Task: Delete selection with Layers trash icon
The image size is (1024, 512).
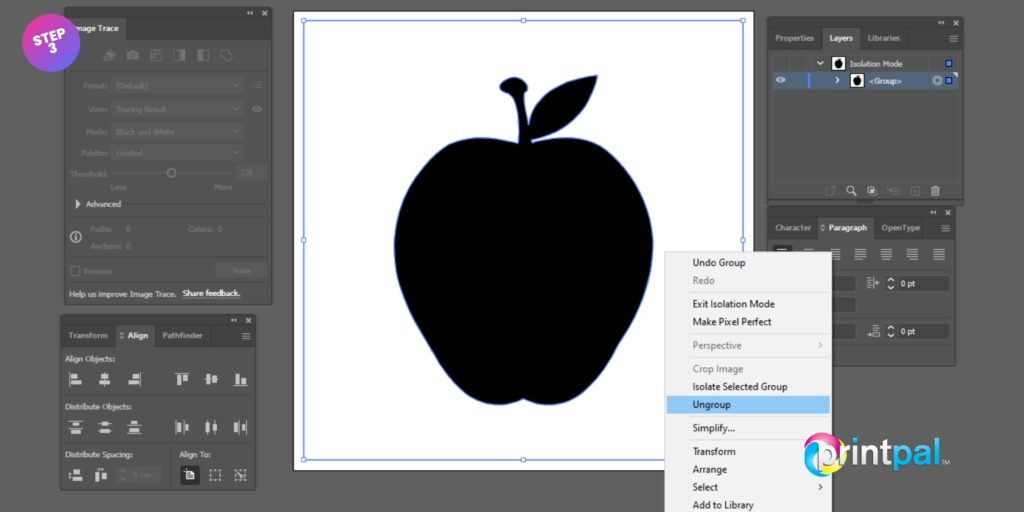Action: pos(935,191)
